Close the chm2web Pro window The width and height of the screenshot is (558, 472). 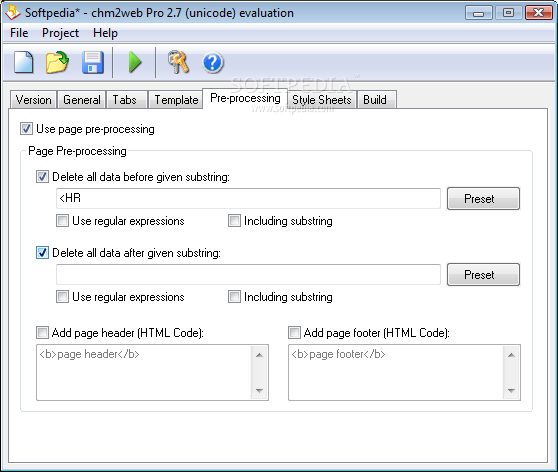[539, 13]
